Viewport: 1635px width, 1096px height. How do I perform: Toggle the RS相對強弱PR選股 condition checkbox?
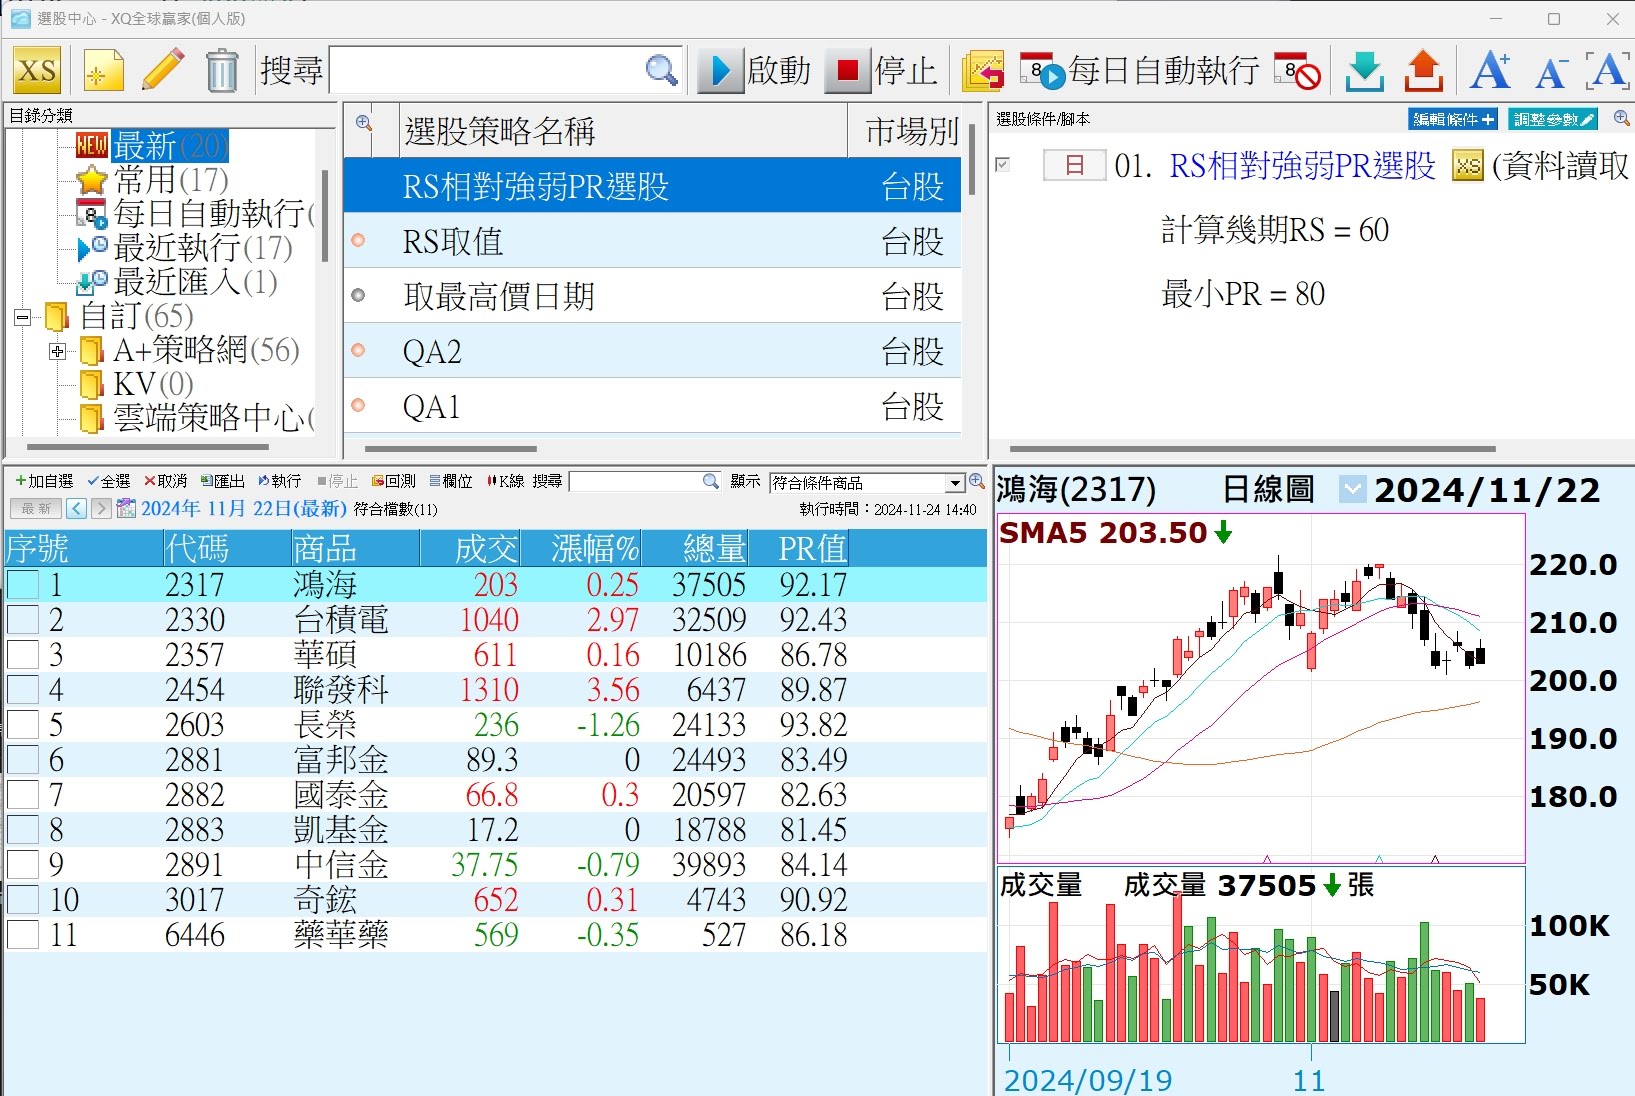point(1003,165)
